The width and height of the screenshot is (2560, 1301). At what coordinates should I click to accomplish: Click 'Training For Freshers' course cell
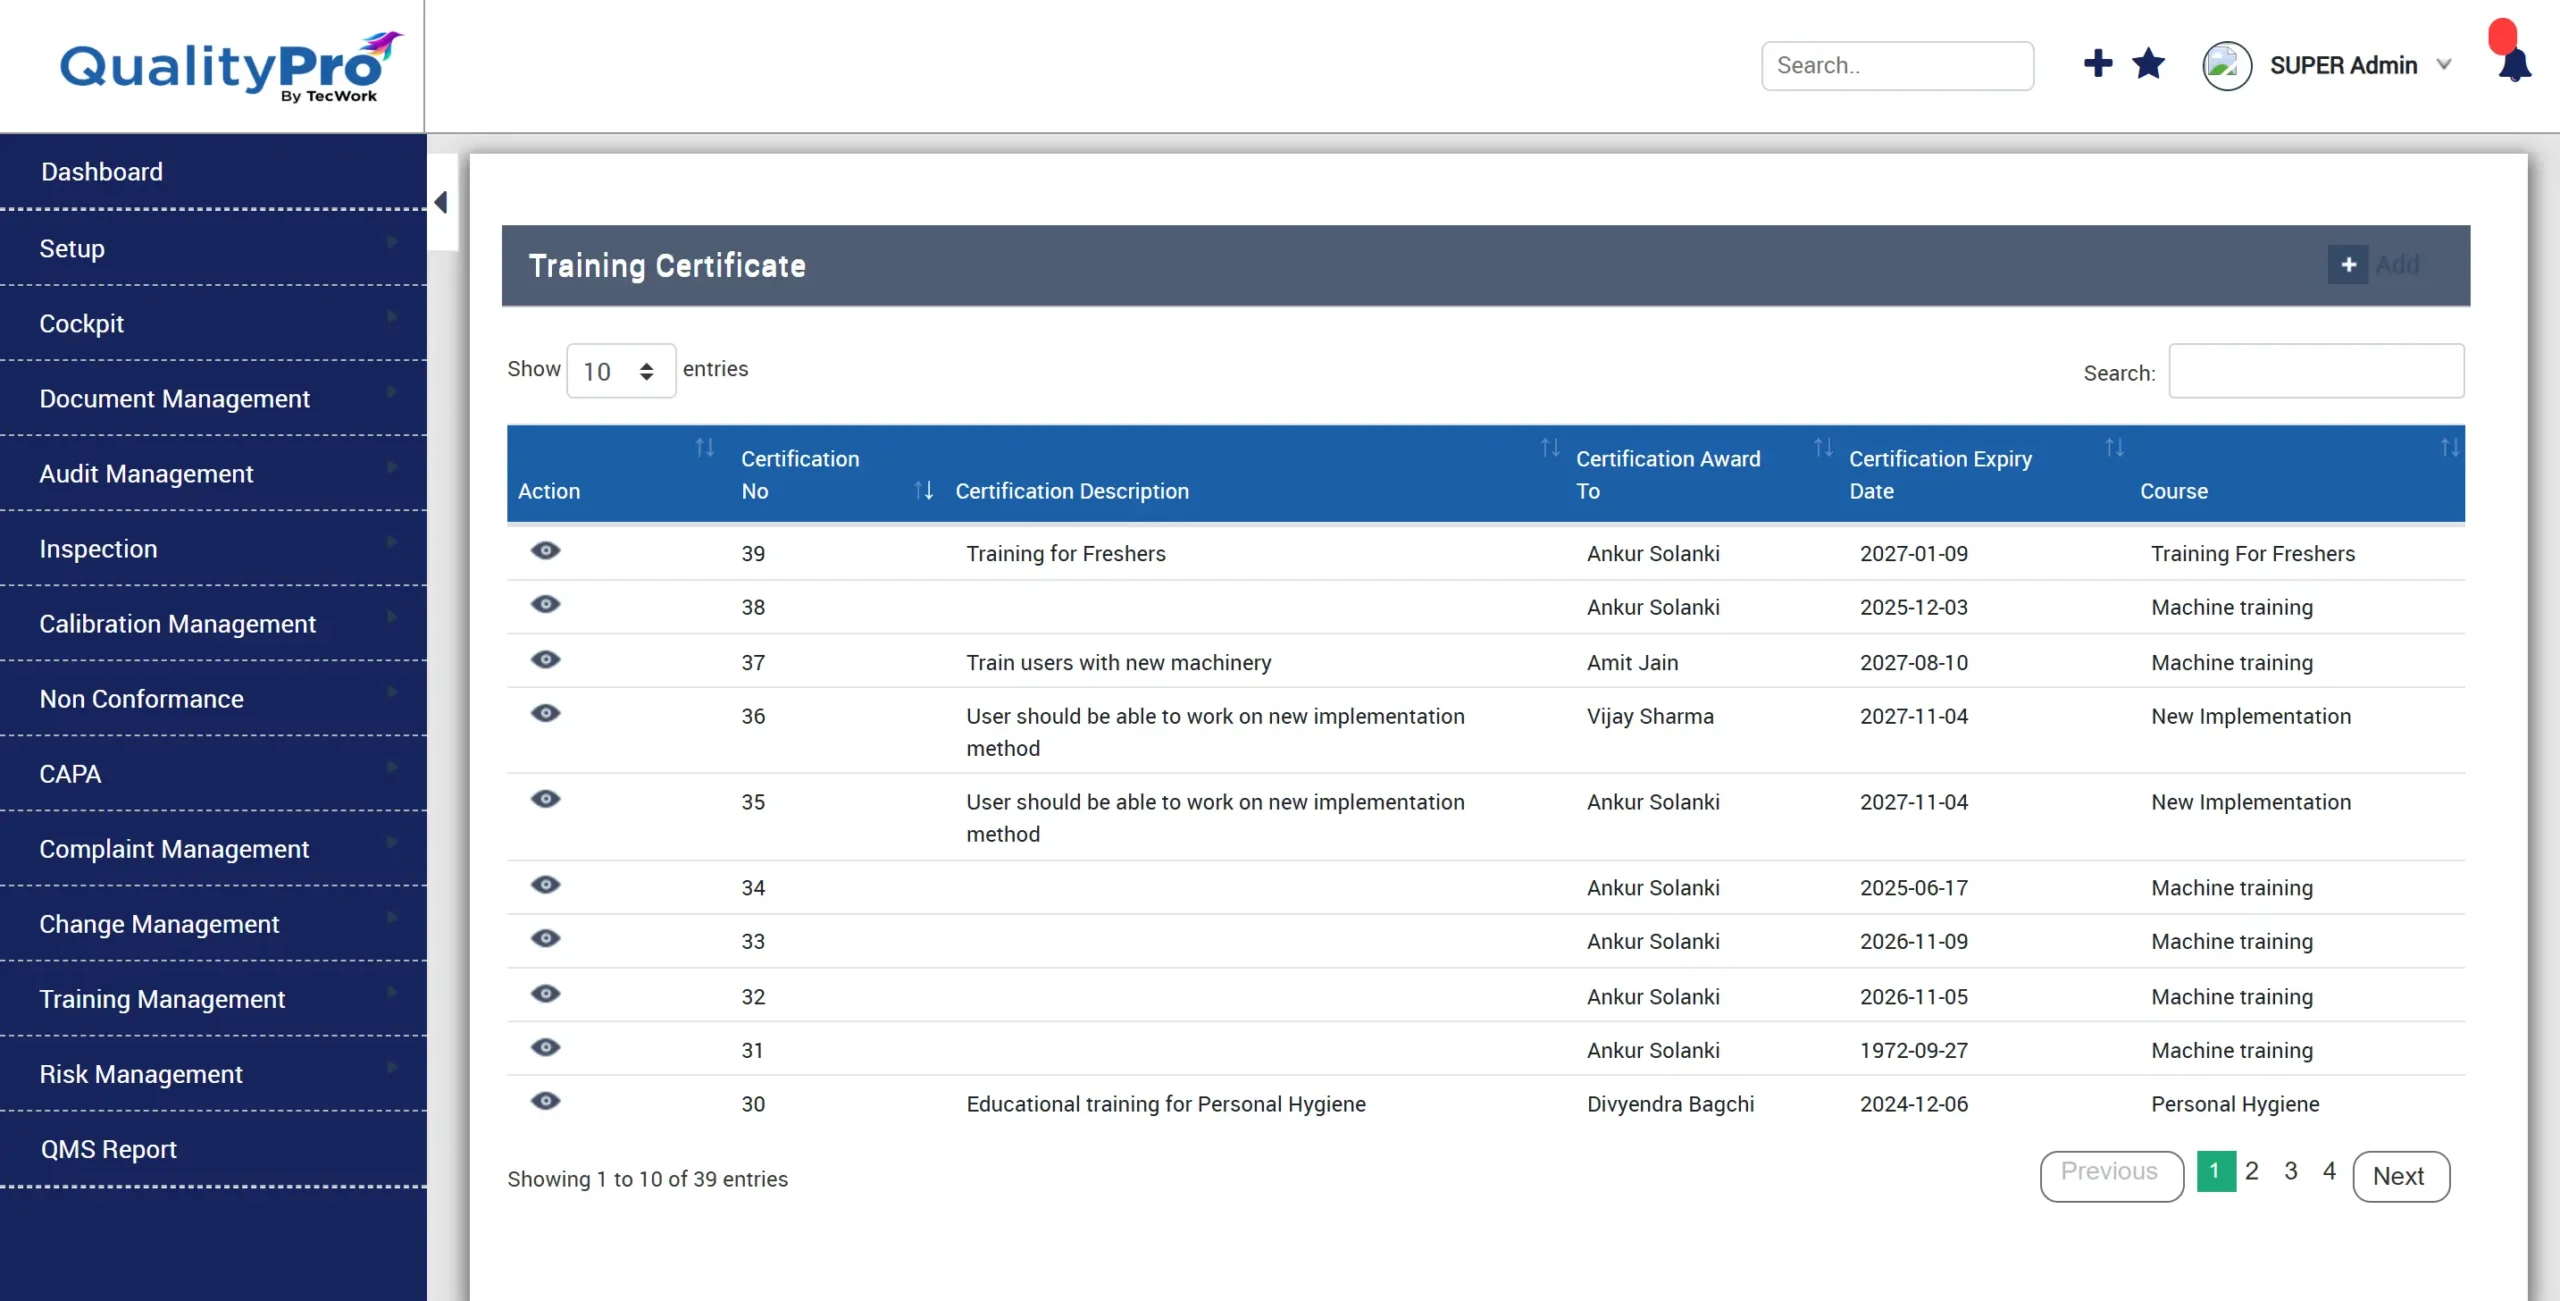click(x=2253, y=554)
